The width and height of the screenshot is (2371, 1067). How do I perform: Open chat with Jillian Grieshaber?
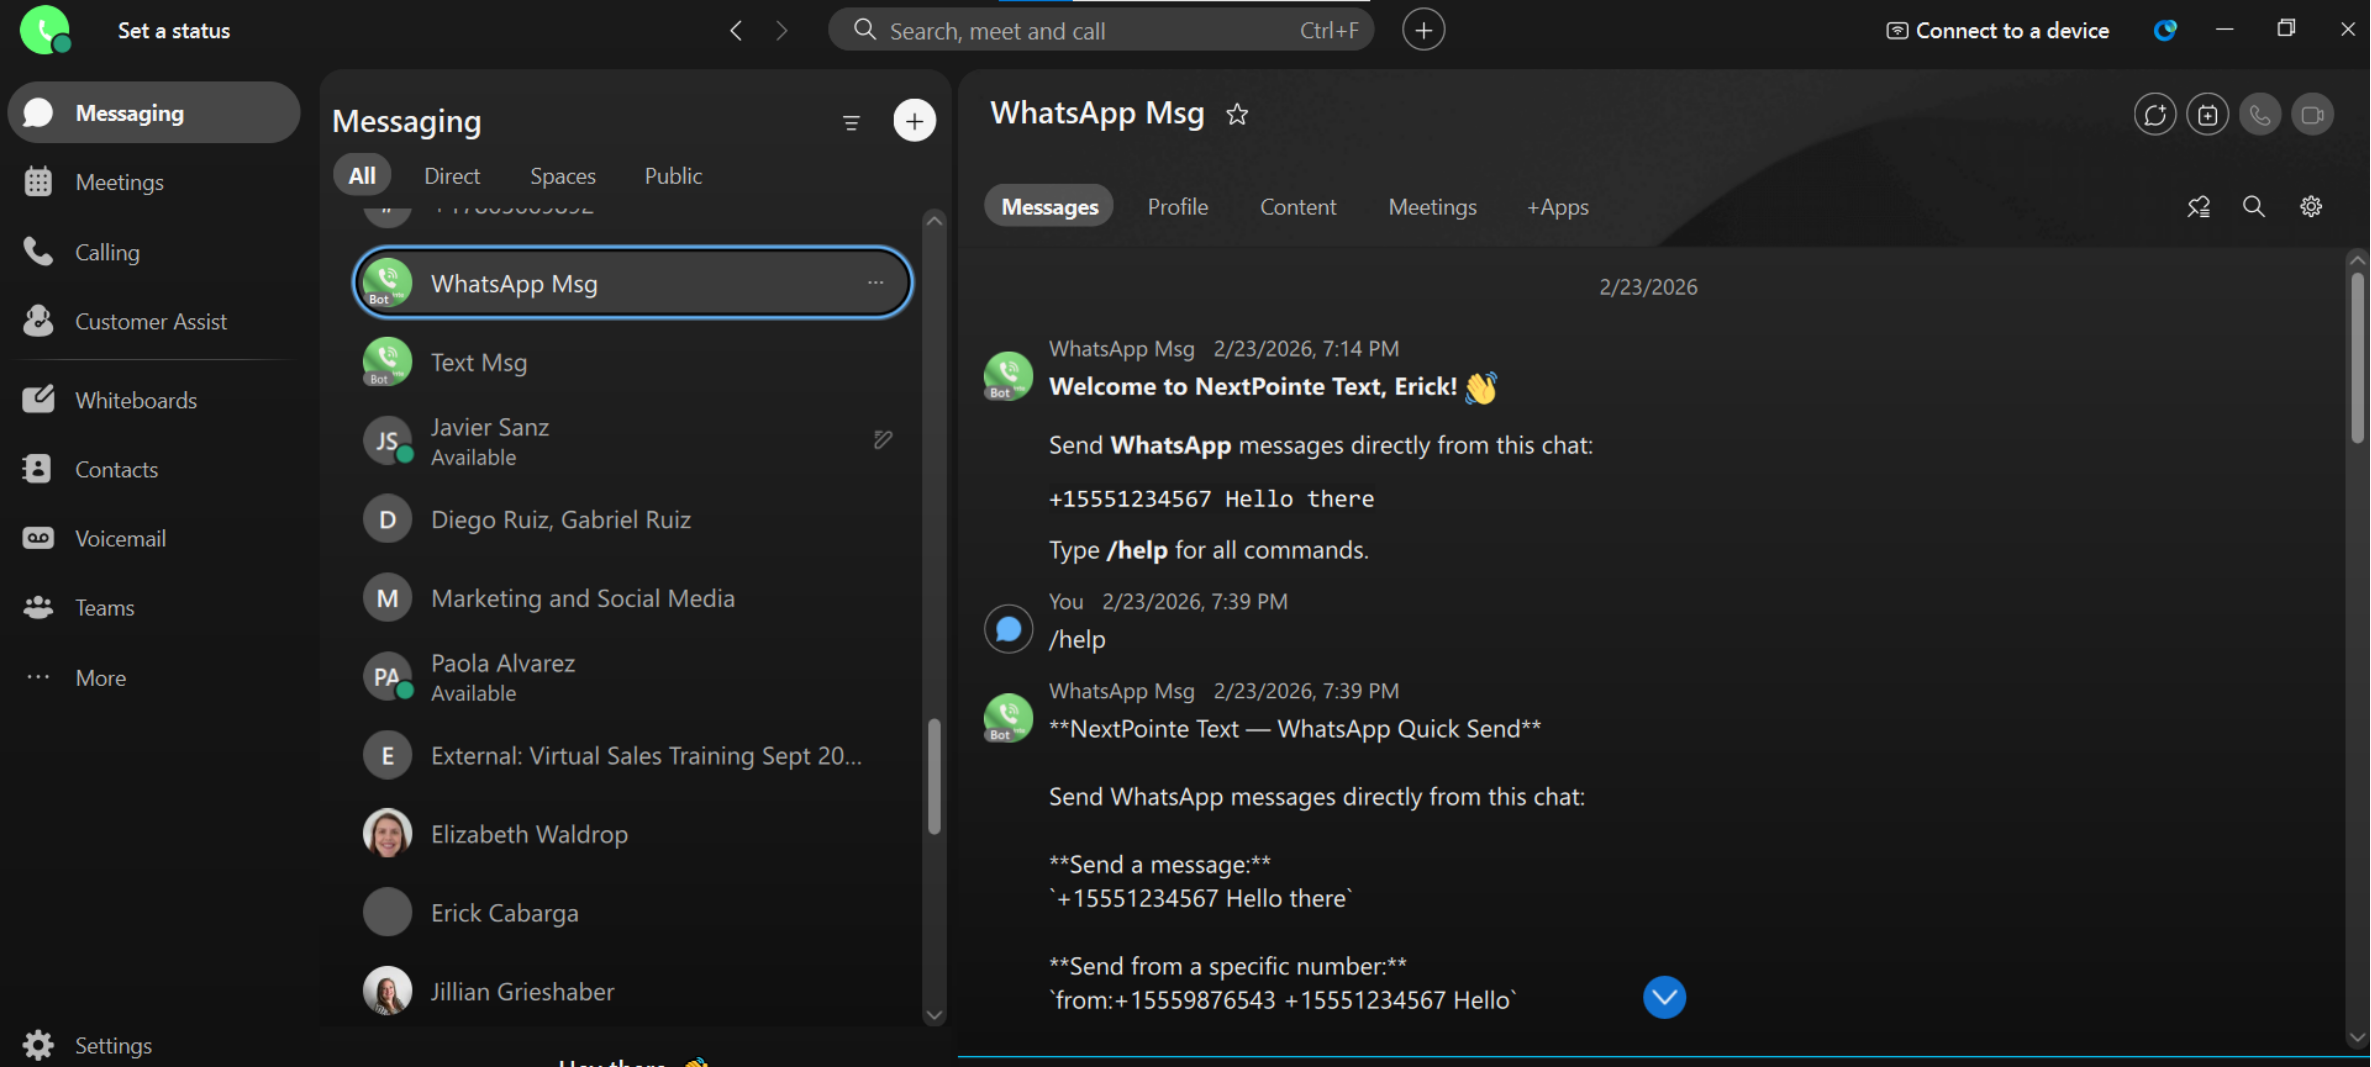(632, 991)
